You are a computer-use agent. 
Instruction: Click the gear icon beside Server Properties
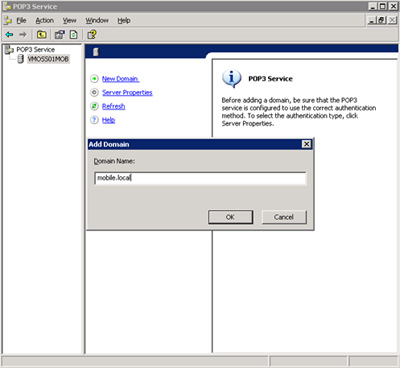pos(95,92)
